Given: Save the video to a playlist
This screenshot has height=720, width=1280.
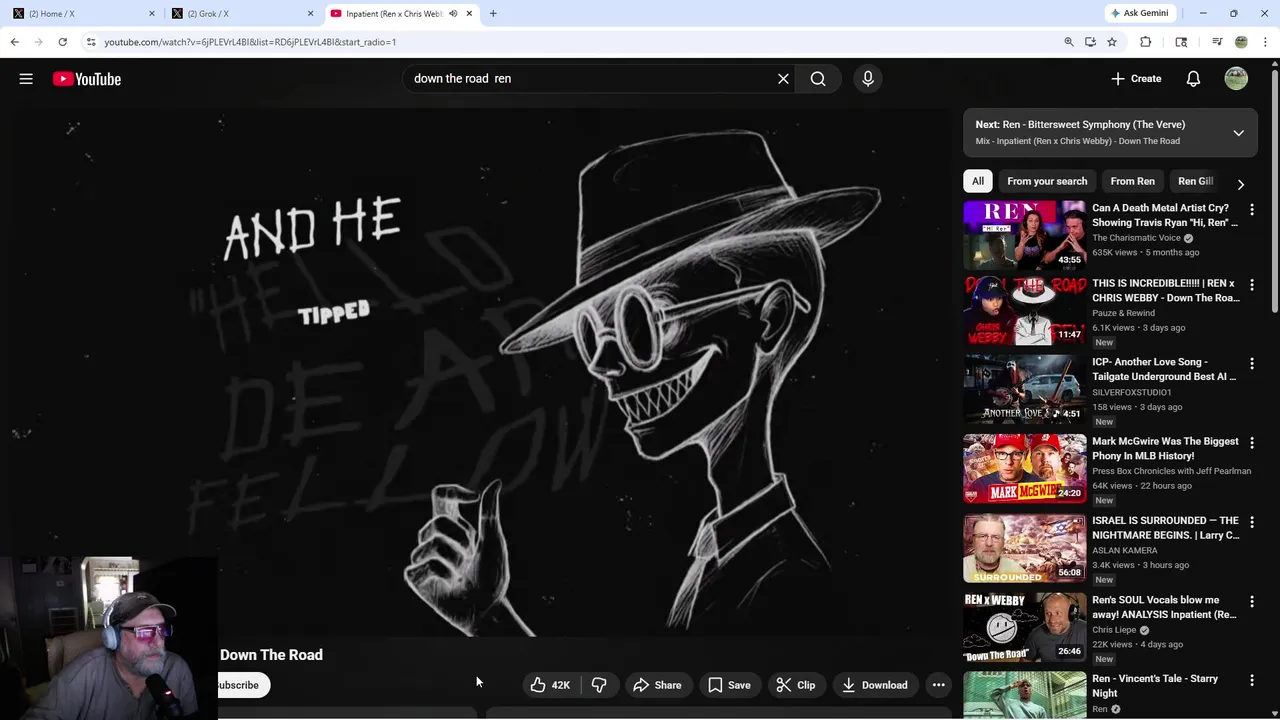Looking at the screenshot, I should click(x=729, y=685).
